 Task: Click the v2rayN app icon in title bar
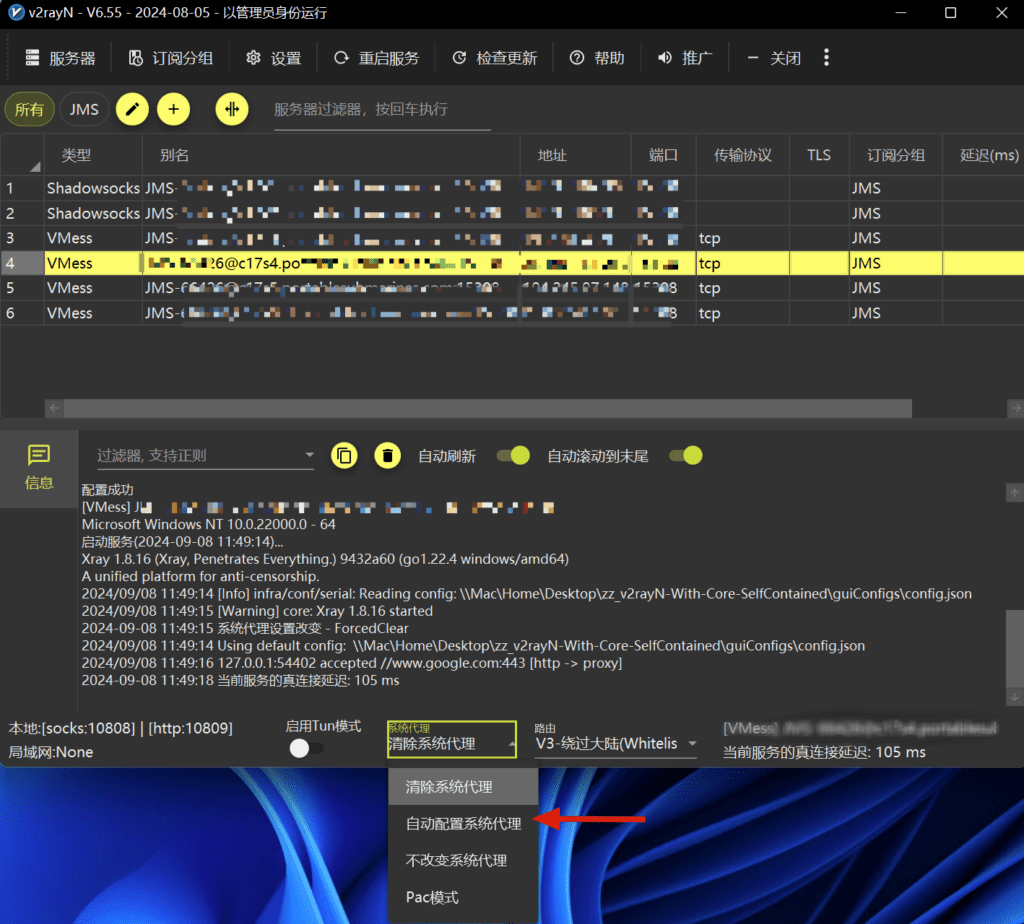[x=16, y=13]
